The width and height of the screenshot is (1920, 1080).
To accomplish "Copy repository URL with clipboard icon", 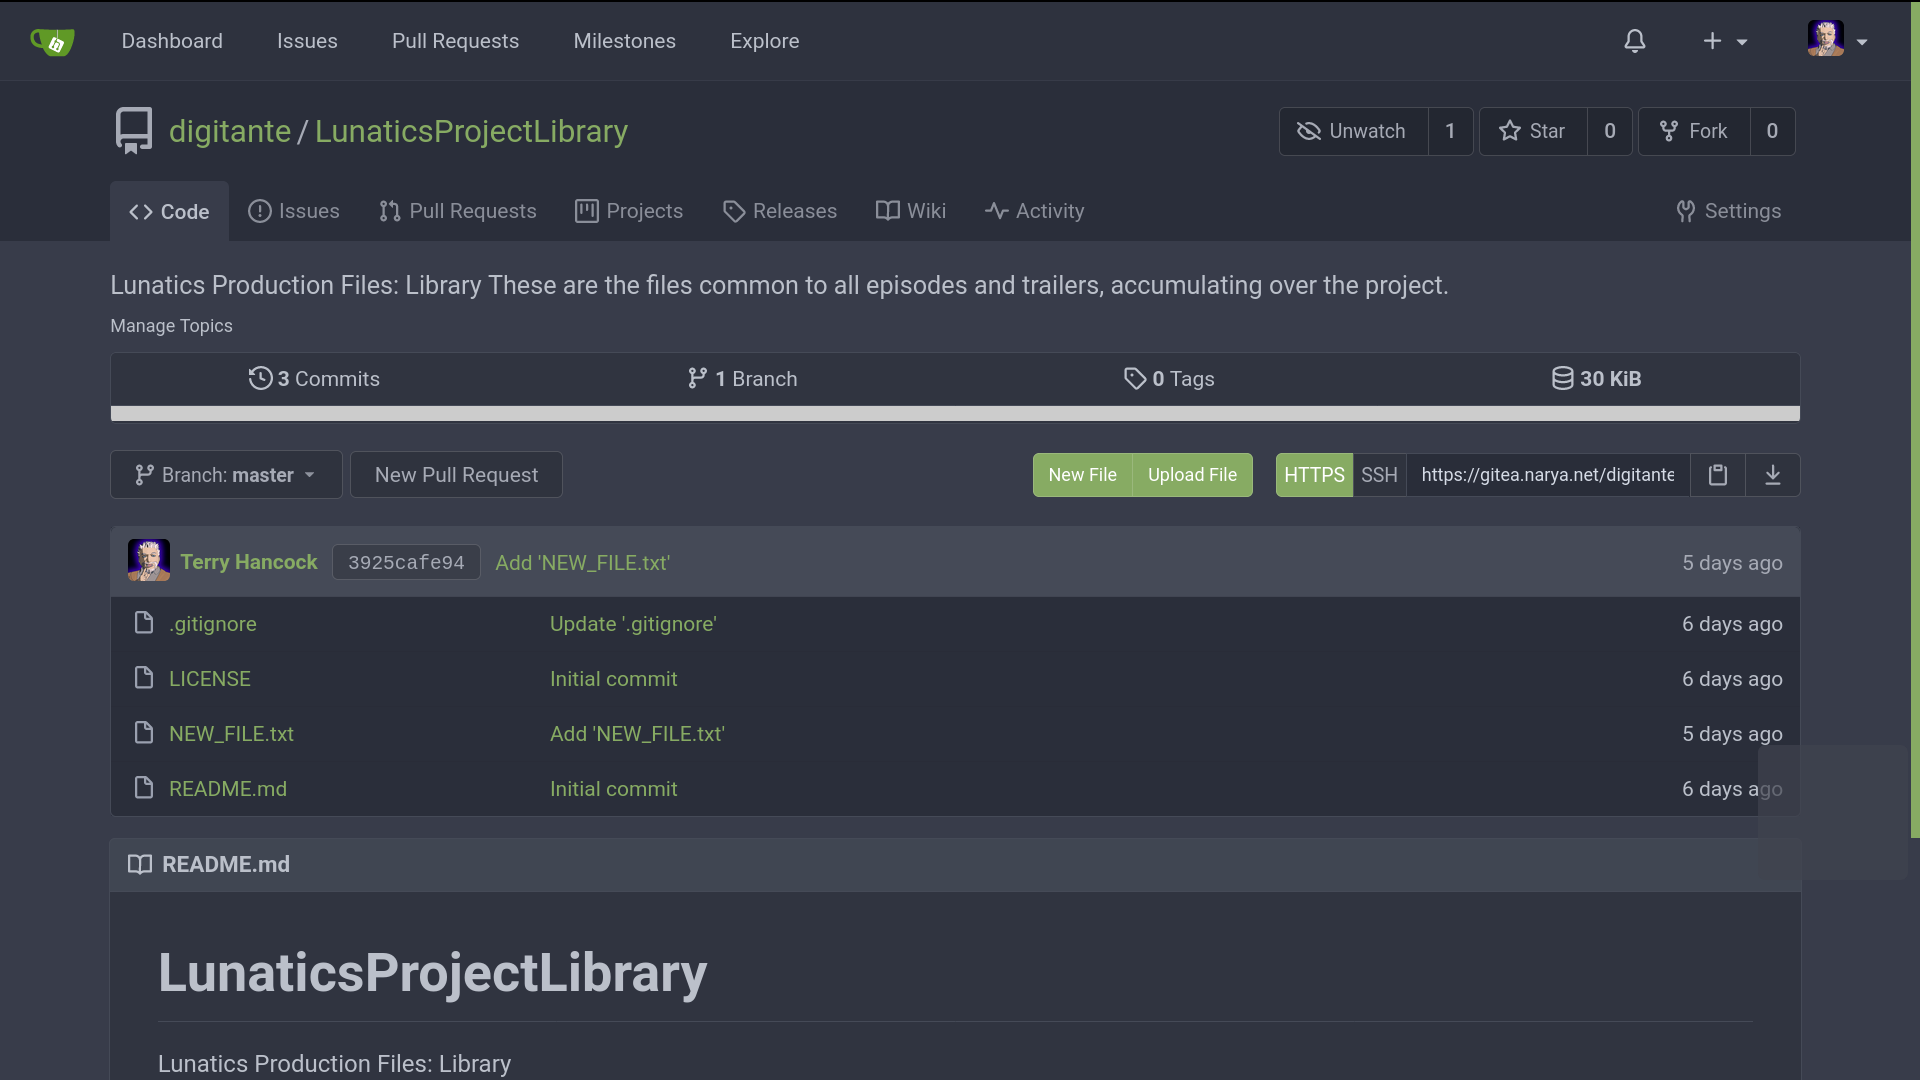I will coord(1718,475).
